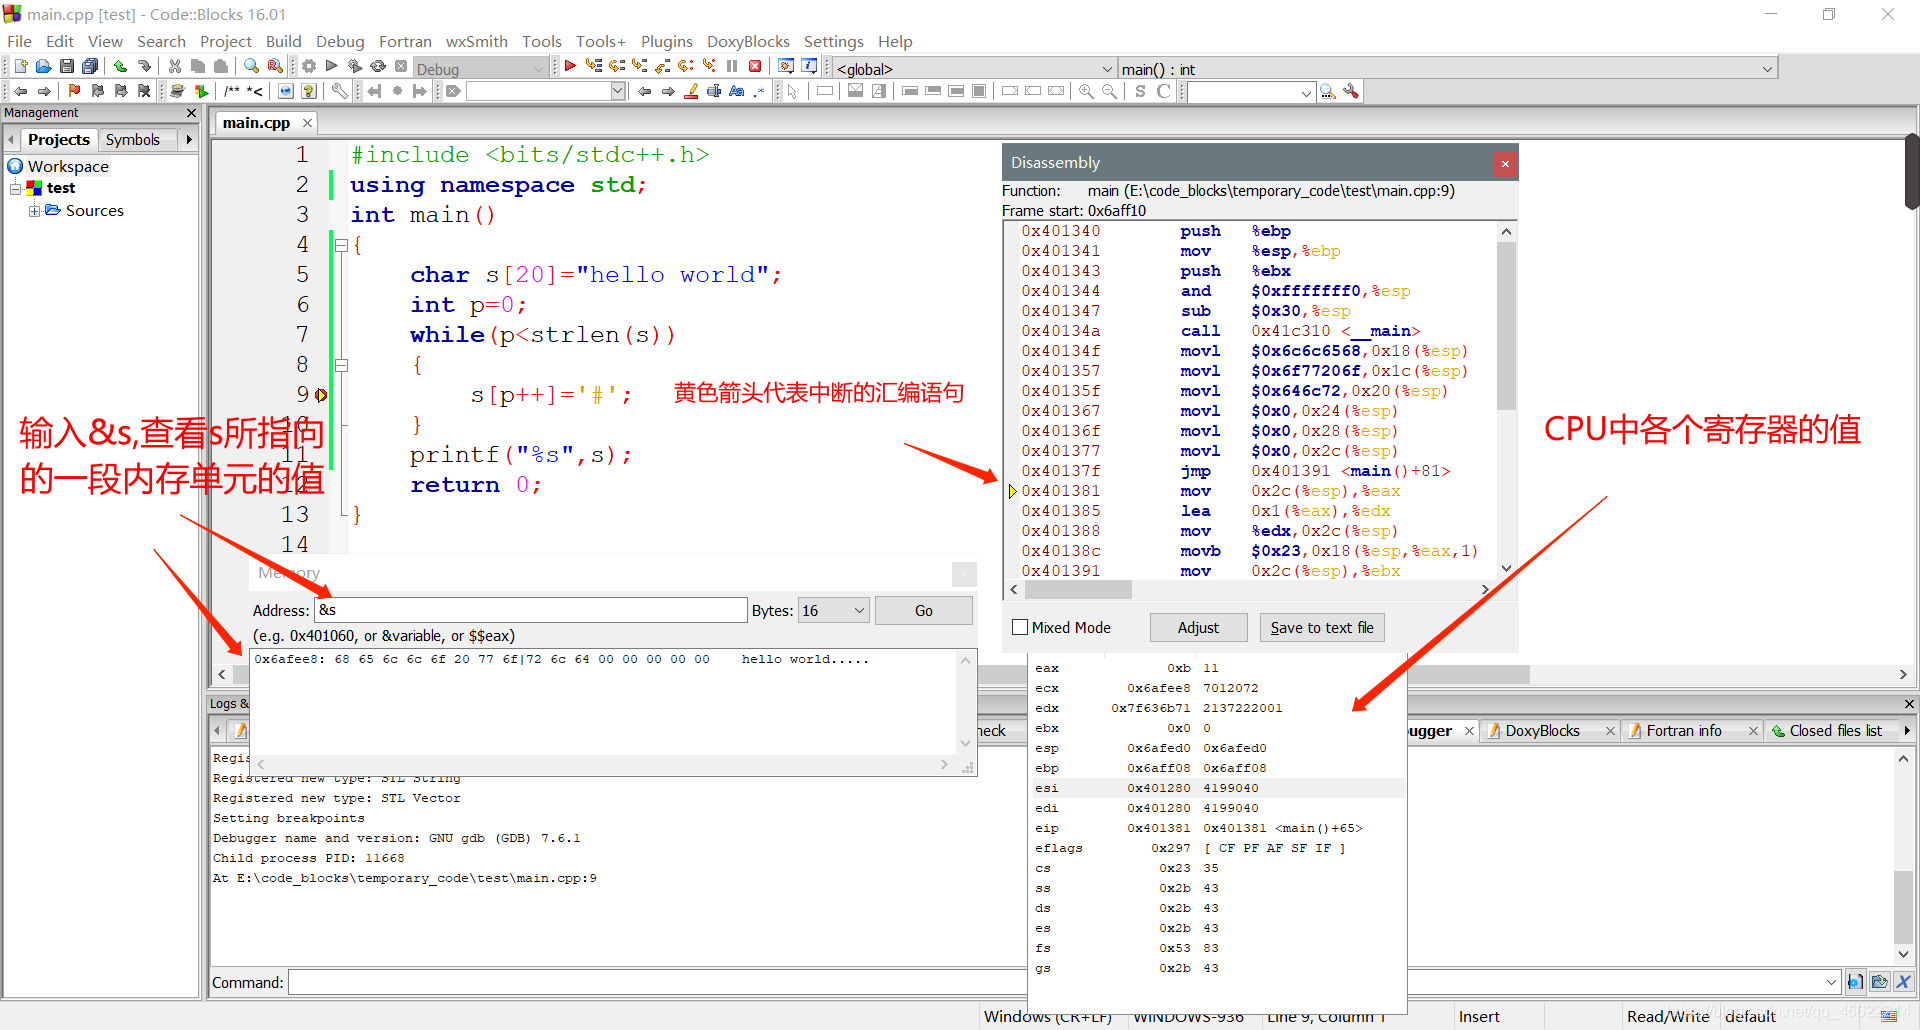Open the Debugging windows icon

point(786,66)
